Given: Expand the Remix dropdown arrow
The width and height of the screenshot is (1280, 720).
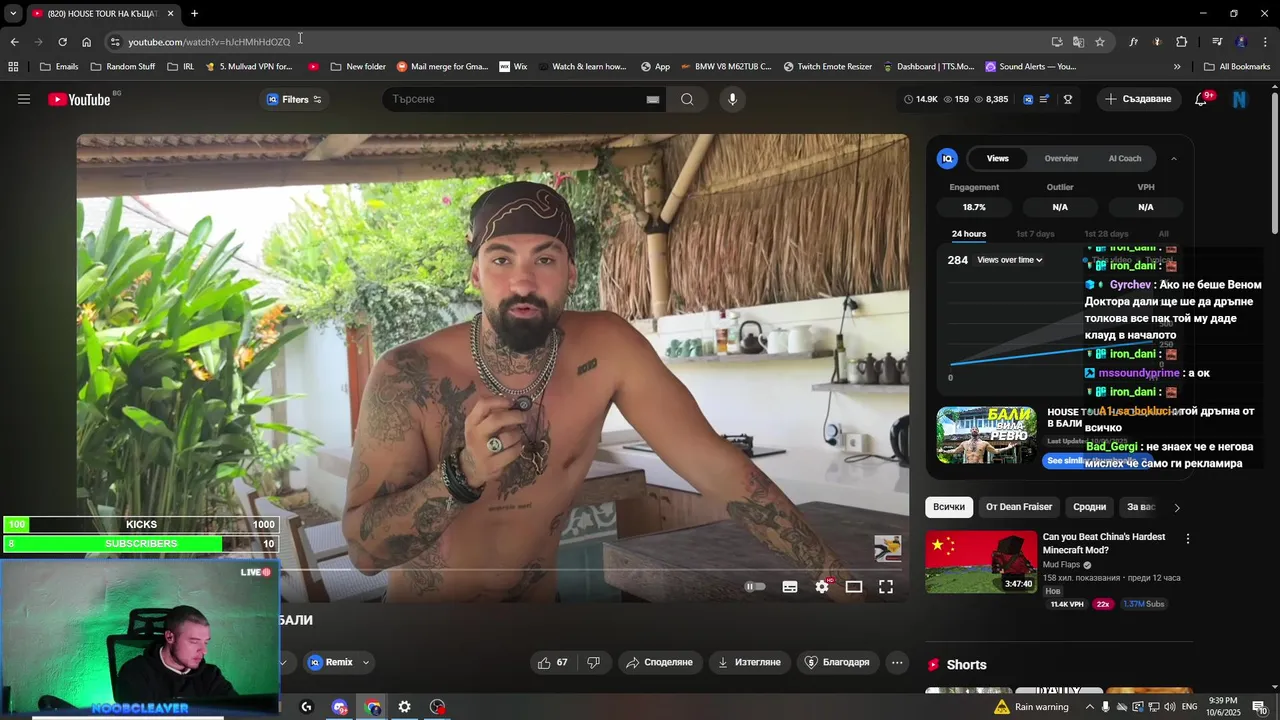Looking at the screenshot, I should click(366, 662).
